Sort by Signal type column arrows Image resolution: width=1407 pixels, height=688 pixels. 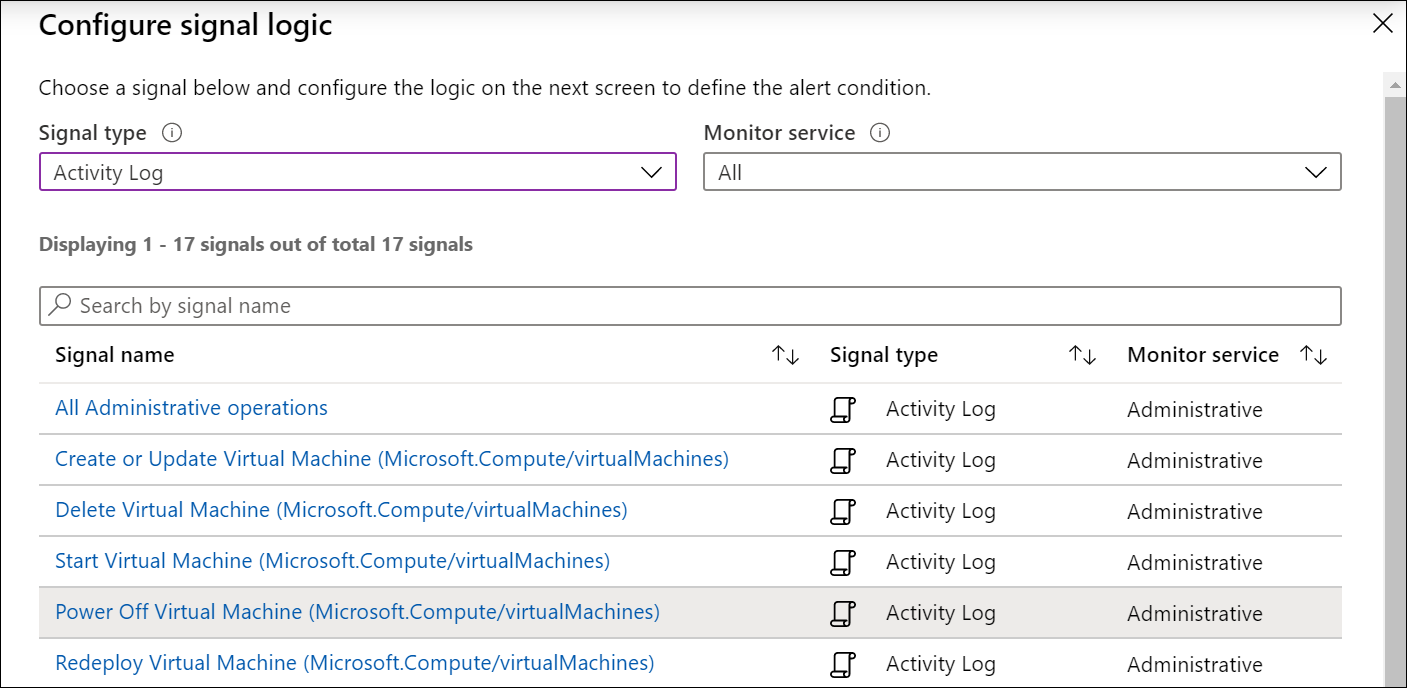1082,355
